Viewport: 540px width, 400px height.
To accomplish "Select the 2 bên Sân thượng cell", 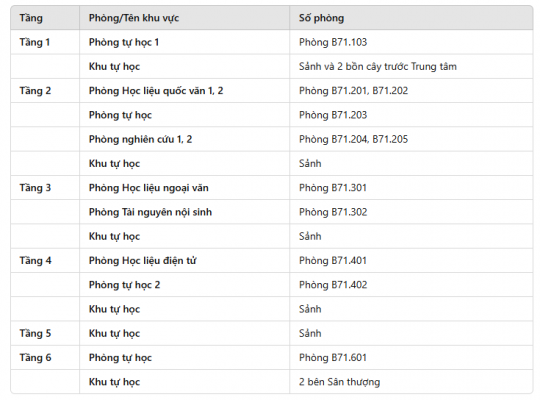I will [340, 382].
